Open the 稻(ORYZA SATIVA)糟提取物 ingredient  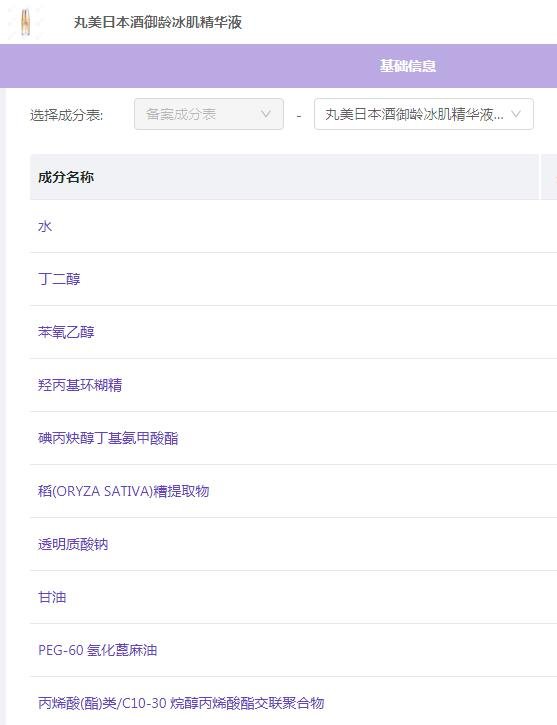point(123,491)
